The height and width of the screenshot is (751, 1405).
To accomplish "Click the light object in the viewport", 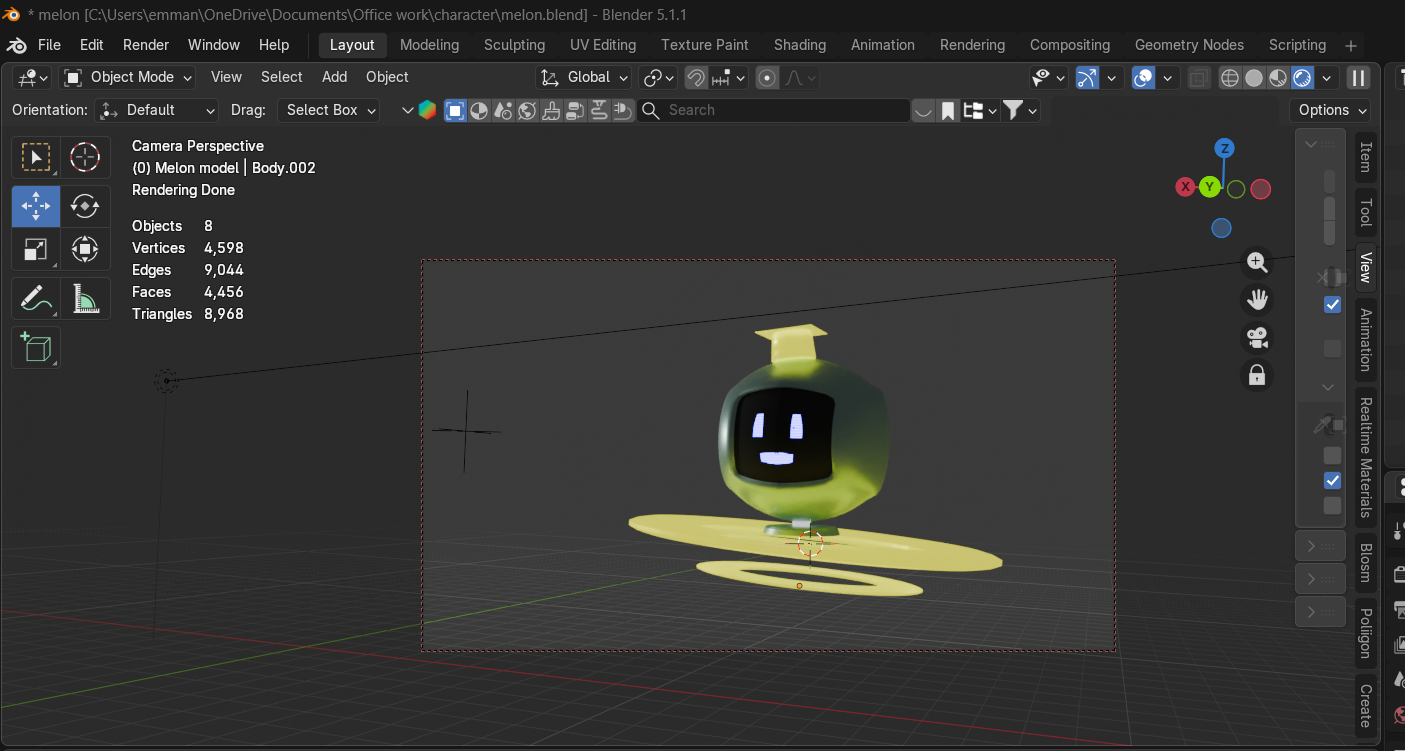I will [166, 381].
